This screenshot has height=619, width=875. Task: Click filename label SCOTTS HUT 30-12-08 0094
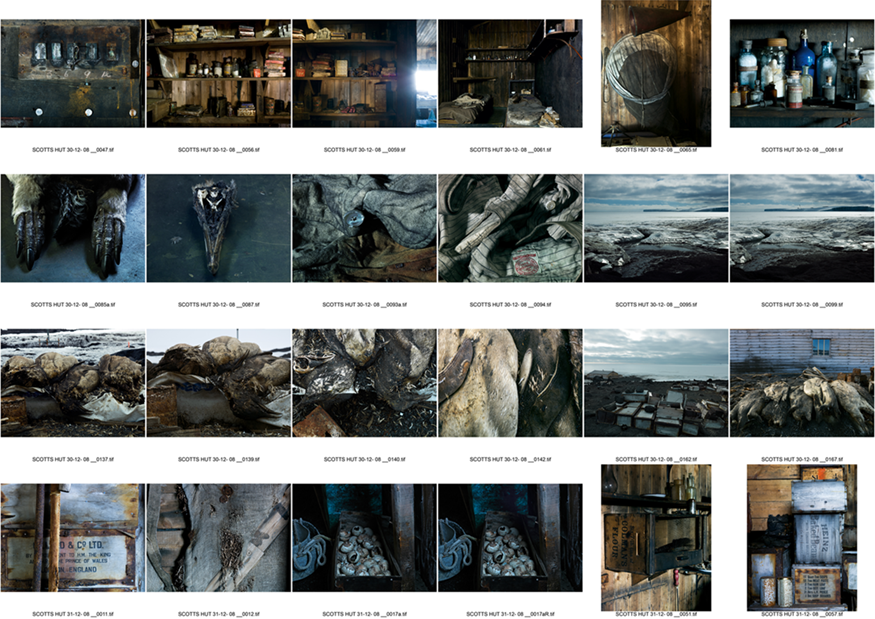[510, 305]
